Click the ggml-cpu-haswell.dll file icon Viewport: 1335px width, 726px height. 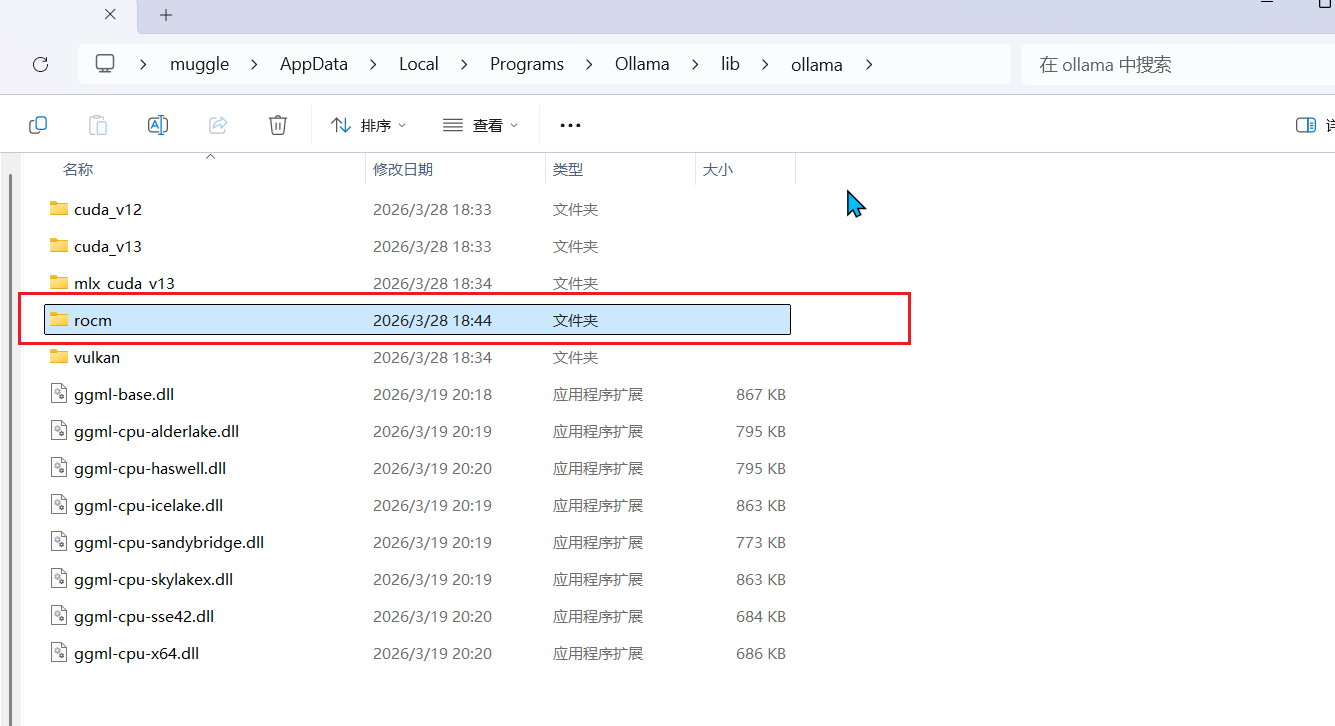point(59,468)
